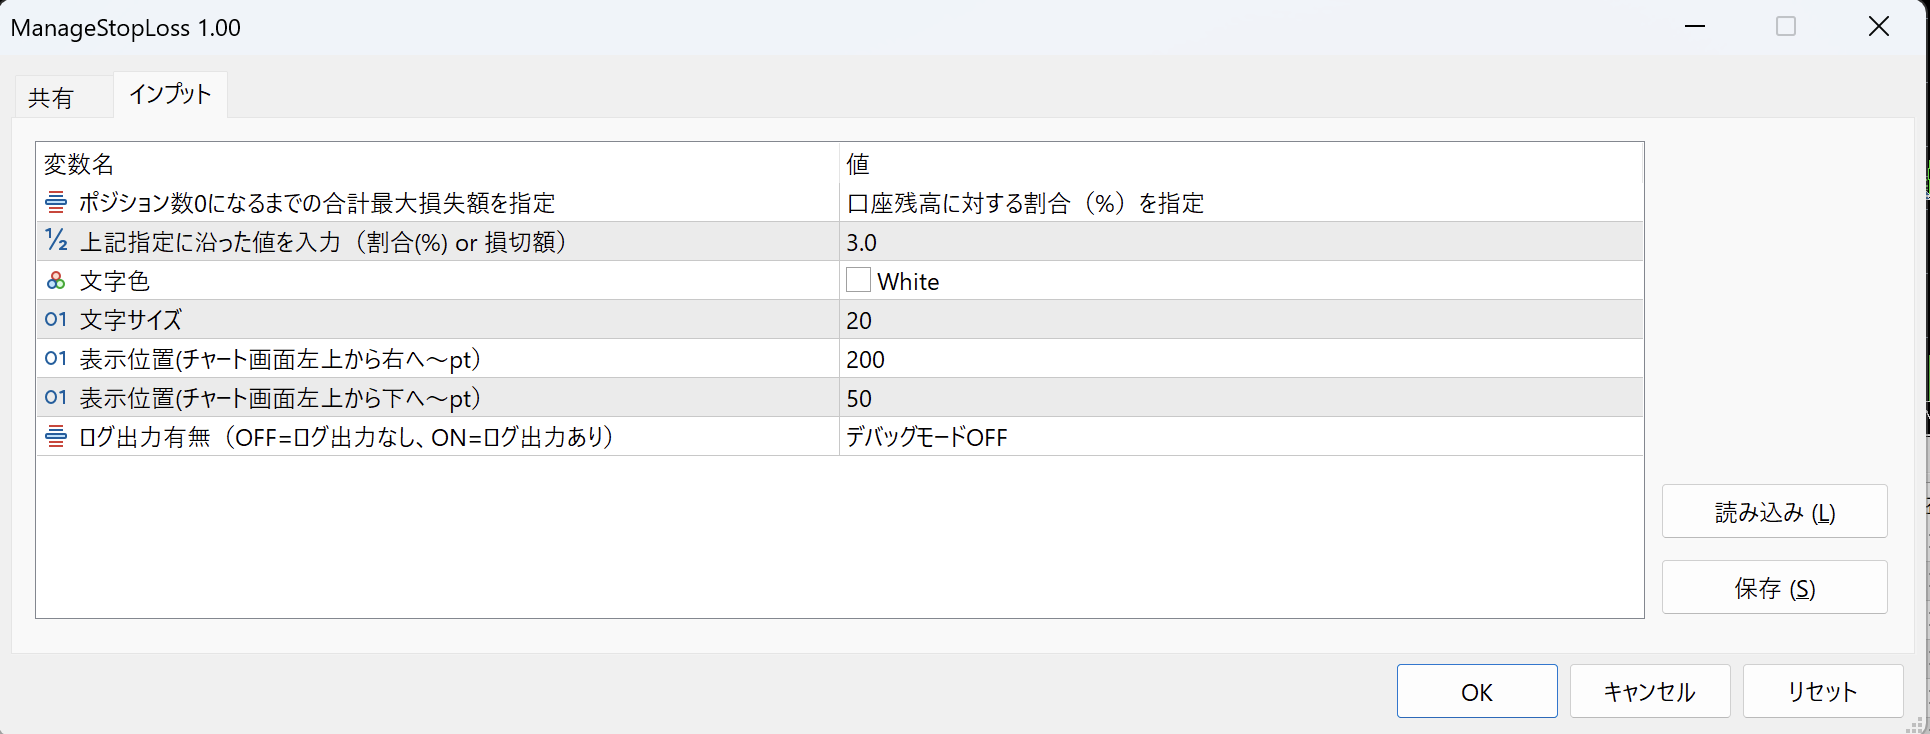Screen dimensions: 1930x734
Task: Click the color icon beside 文字色
Action: [x=56, y=281]
